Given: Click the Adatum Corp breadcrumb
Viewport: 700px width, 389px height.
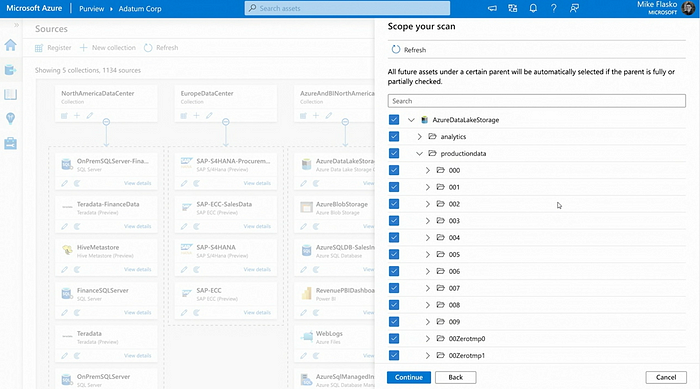Looking at the screenshot, I should [x=140, y=8].
